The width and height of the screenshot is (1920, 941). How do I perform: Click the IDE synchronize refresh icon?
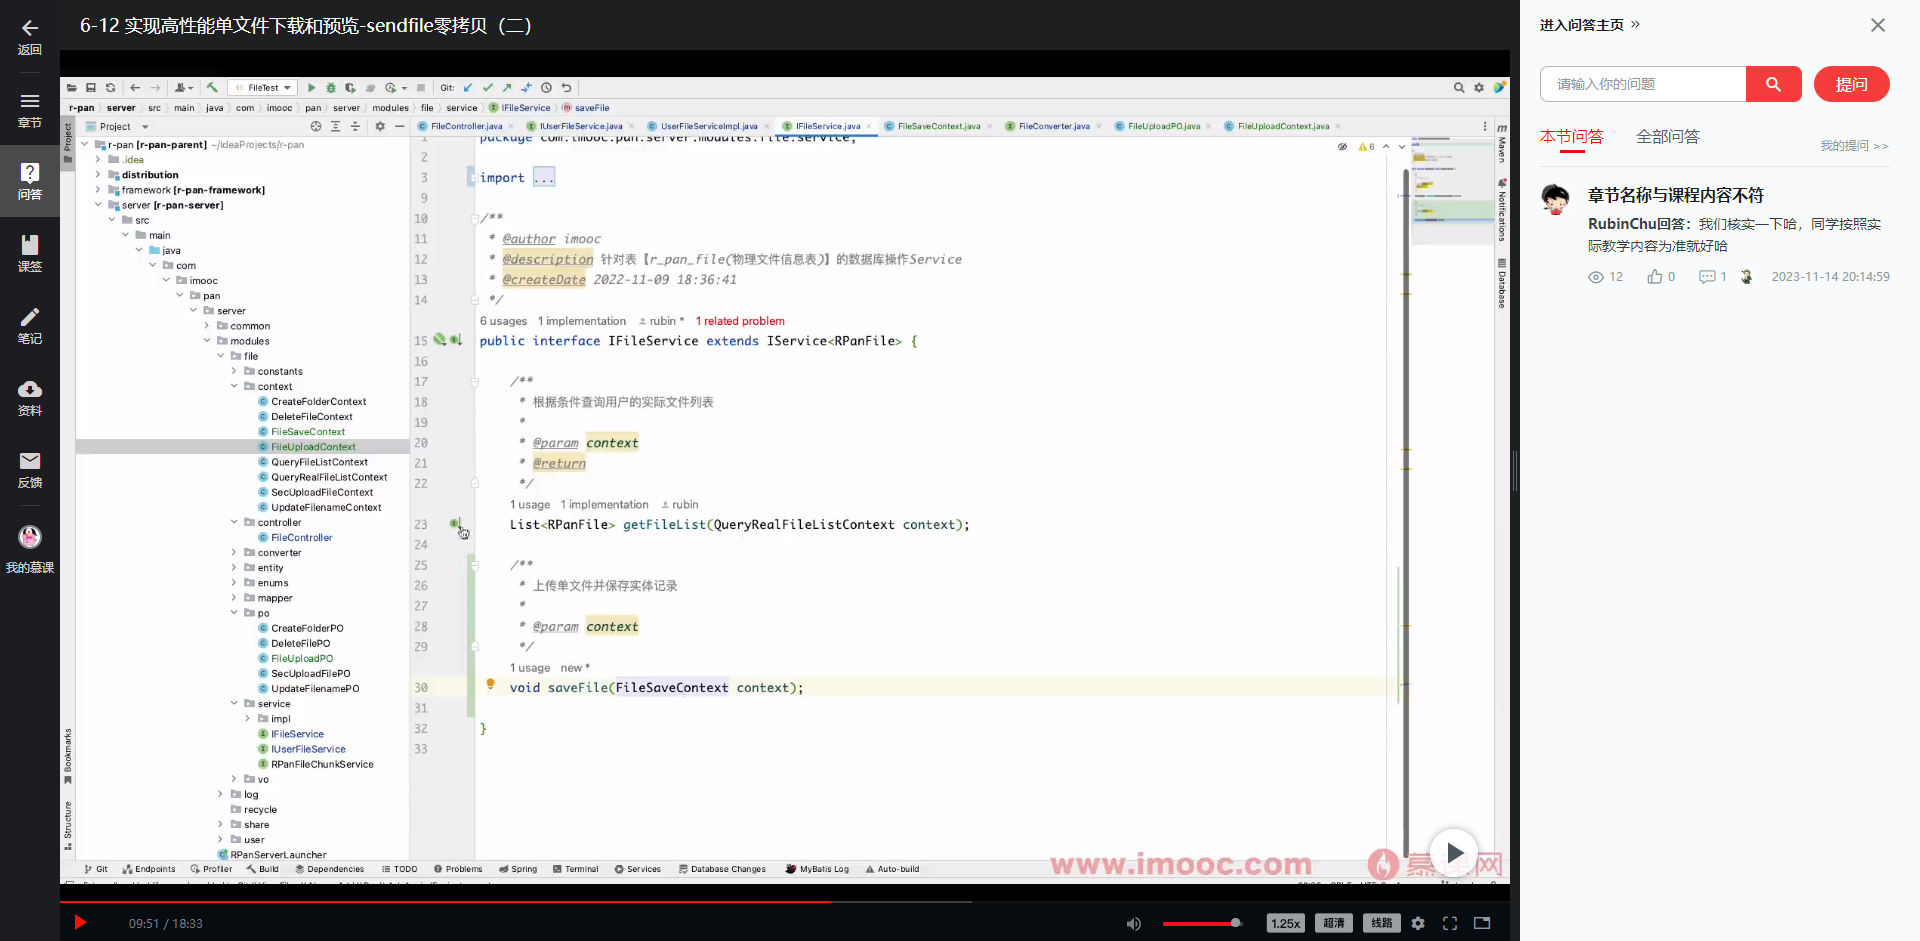coord(111,88)
